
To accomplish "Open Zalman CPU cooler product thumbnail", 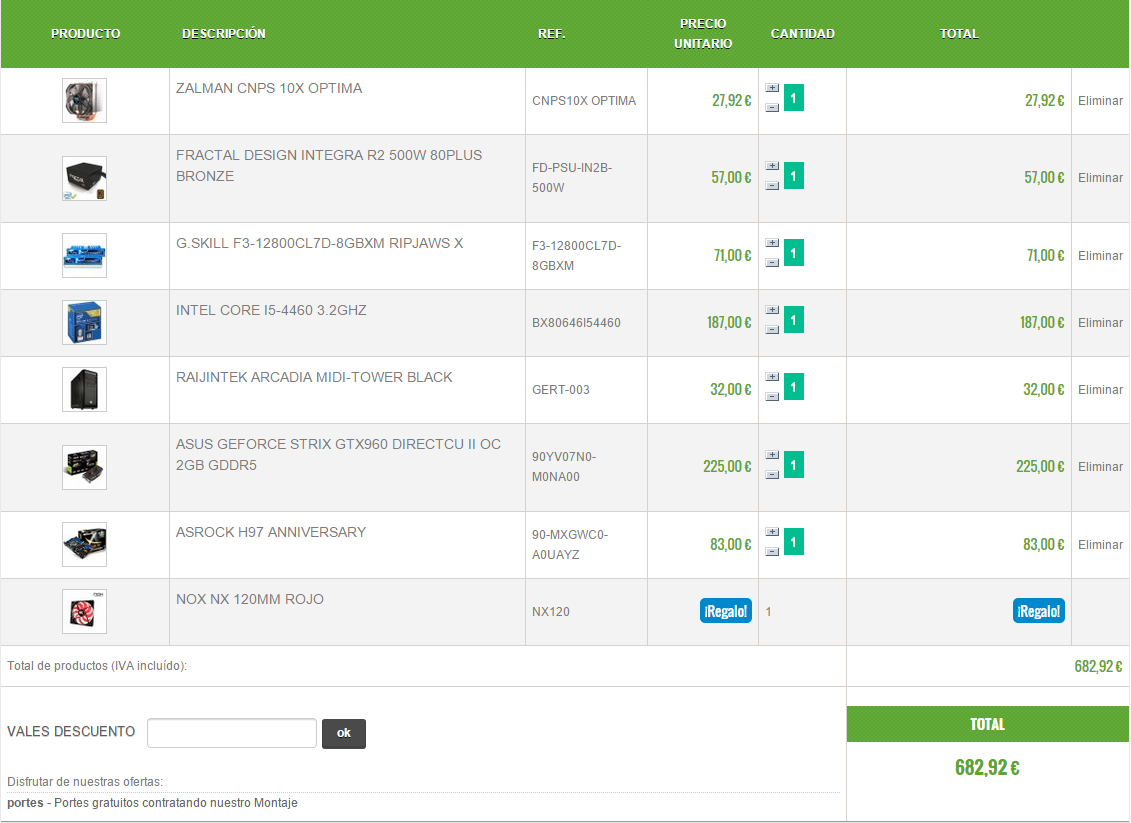I will tap(84, 100).
